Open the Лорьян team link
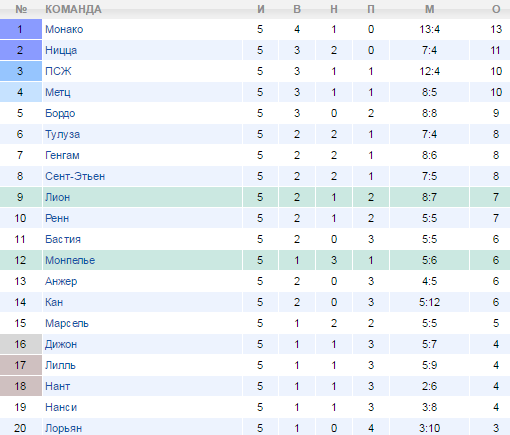The height and width of the screenshot is (435, 510). coord(63,428)
